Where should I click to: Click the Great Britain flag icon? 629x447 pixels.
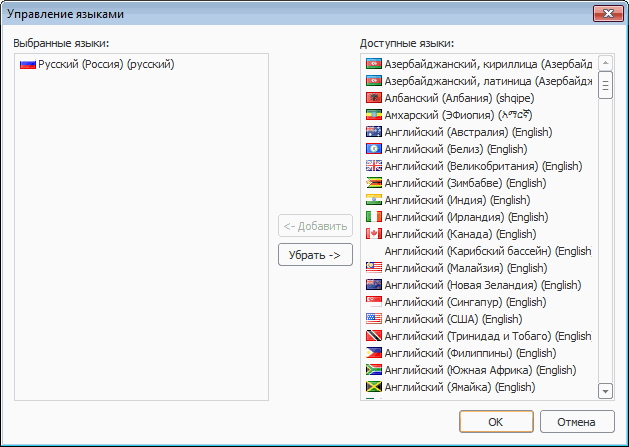374,166
